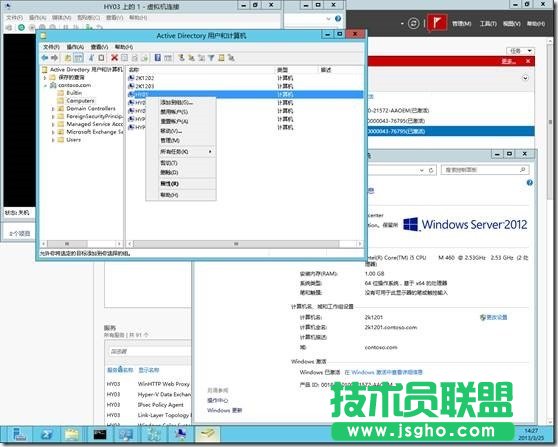Open the Command Prompt taskbar icon

(100, 435)
